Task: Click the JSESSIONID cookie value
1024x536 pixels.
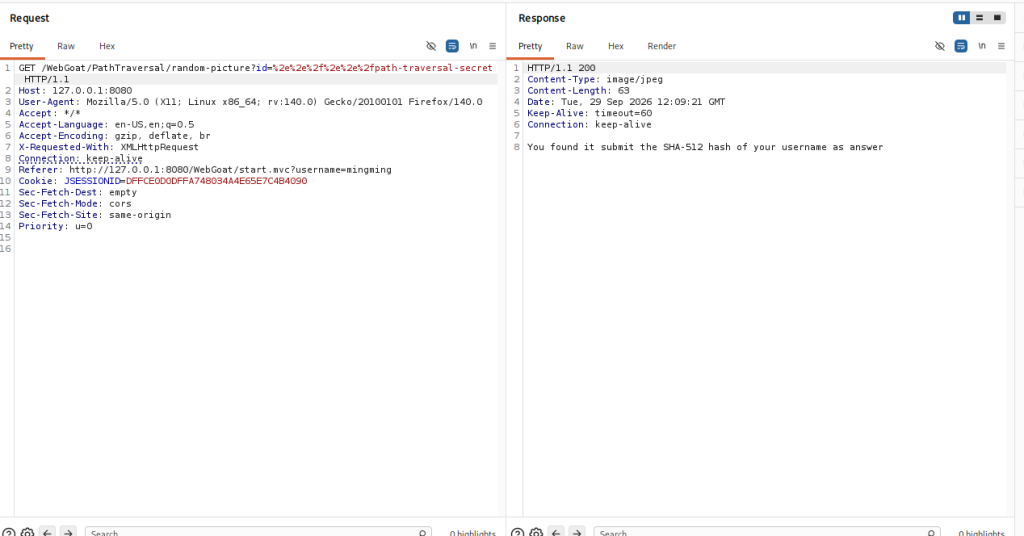Action: [216, 181]
